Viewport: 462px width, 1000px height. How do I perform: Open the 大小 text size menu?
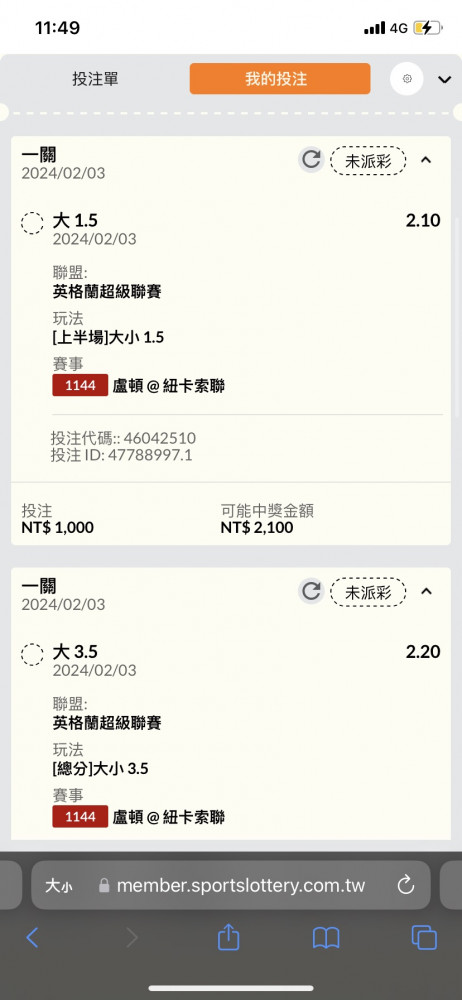[x=59, y=886]
